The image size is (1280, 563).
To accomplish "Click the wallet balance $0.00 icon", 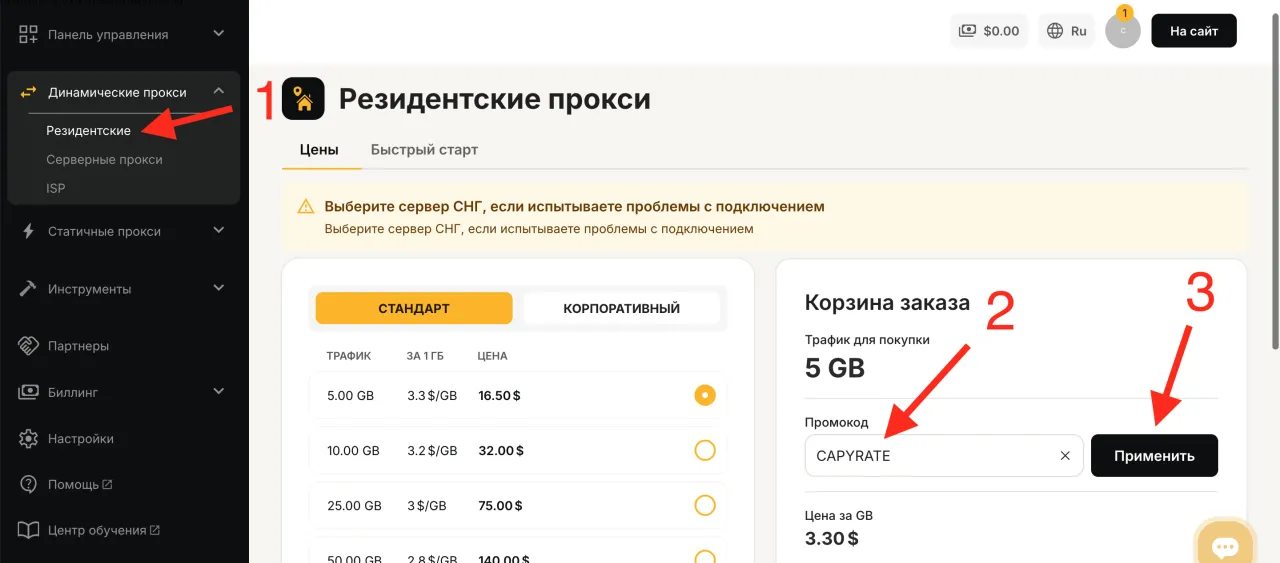I will [967, 31].
